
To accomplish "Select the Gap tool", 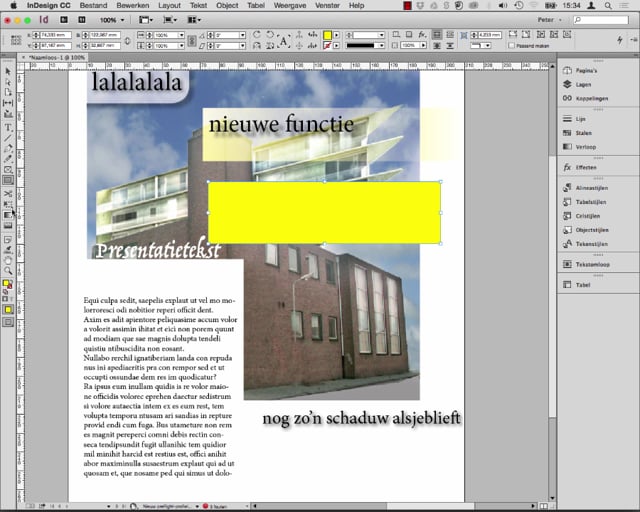I will 8,103.
